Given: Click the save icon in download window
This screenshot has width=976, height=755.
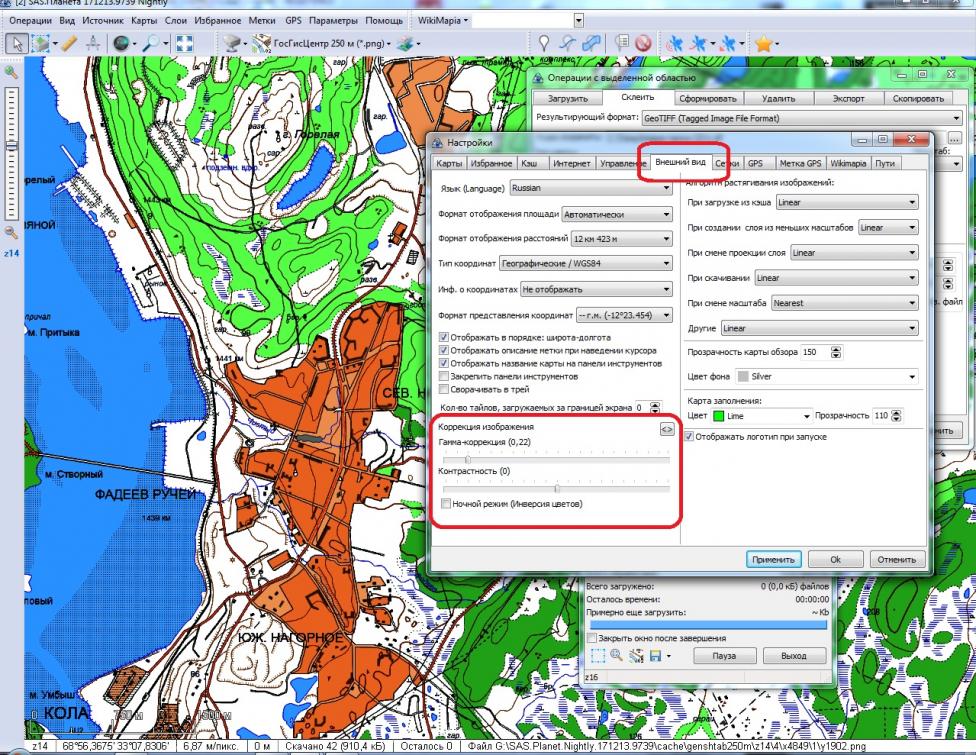Looking at the screenshot, I should coord(655,656).
